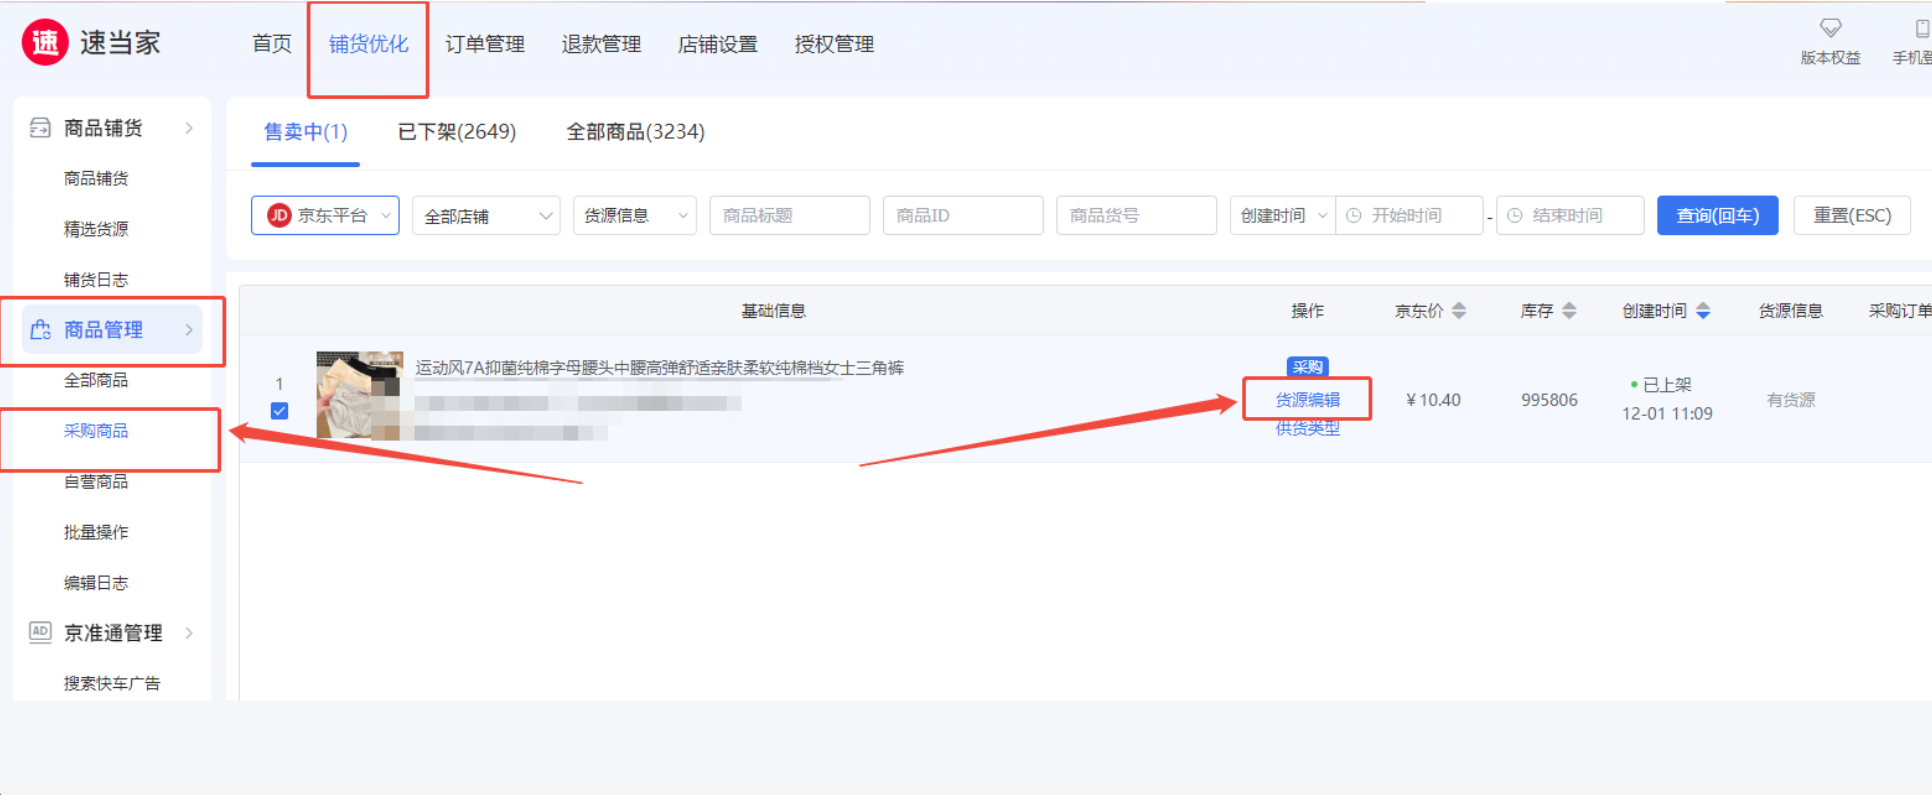Click the 京准通管理 AD icon
Image resolution: width=1932 pixels, height=795 pixels.
pos(40,632)
